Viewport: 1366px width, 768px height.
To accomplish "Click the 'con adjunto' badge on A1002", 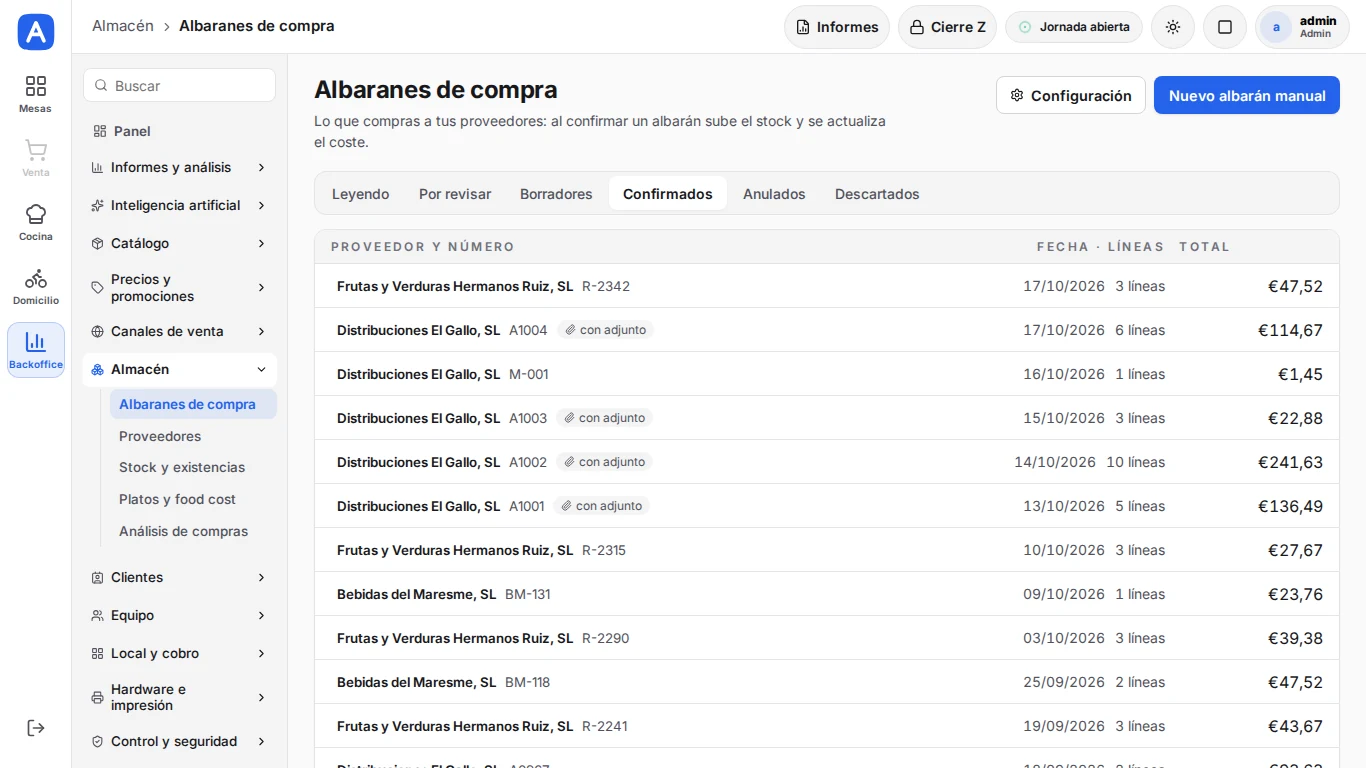I will click(604, 462).
